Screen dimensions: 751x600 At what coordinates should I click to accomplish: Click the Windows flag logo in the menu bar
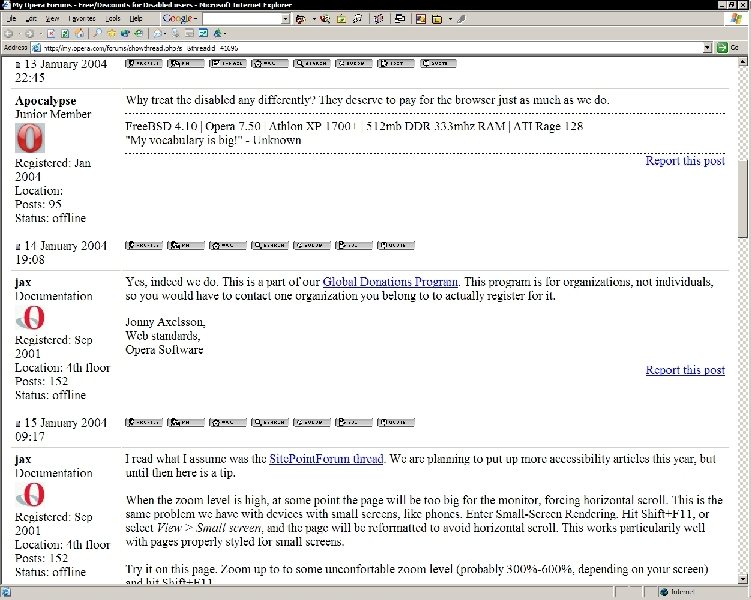click(736, 19)
